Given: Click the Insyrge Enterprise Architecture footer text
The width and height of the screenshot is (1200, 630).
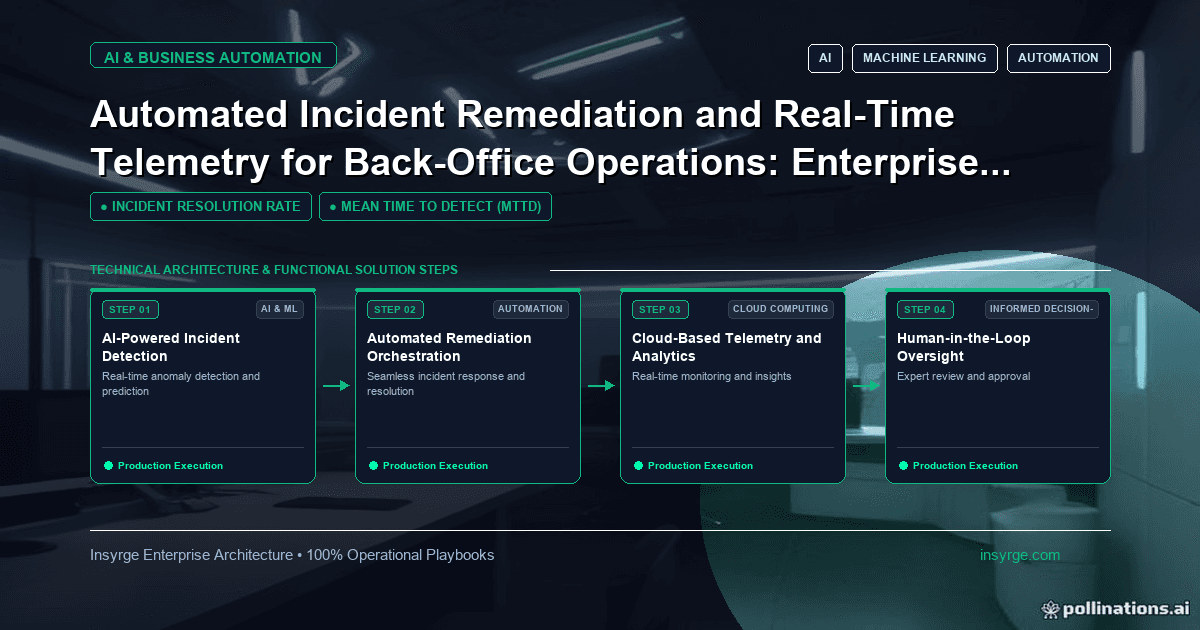Looking at the screenshot, I should (292, 555).
